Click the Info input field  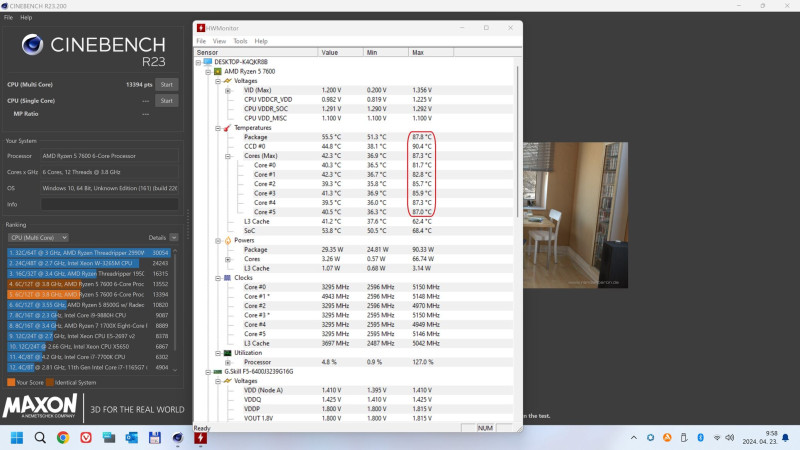click(110, 204)
